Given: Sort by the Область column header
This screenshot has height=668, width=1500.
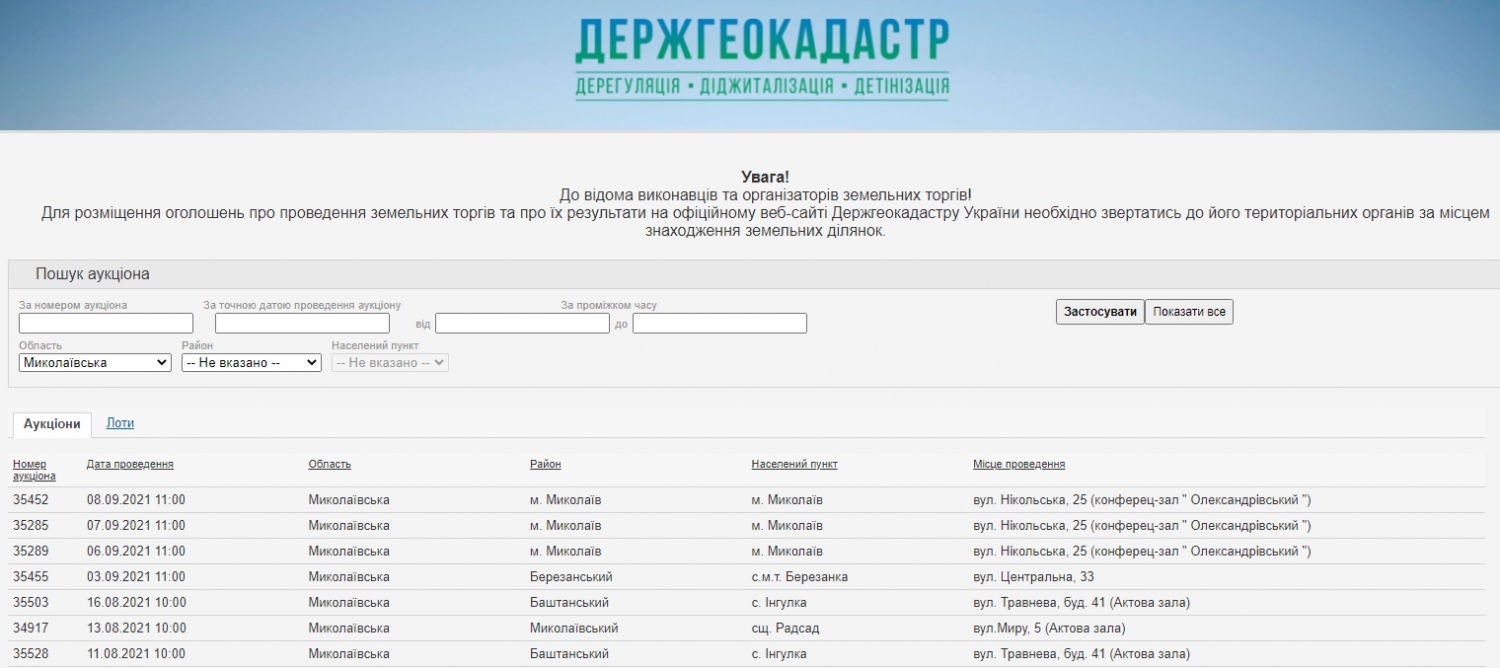Looking at the screenshot, I should click(329, 464).
